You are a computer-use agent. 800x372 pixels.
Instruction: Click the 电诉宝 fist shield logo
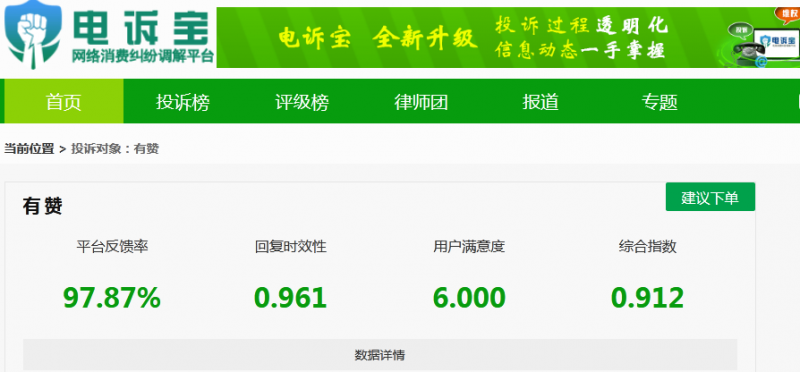[33, 35]
